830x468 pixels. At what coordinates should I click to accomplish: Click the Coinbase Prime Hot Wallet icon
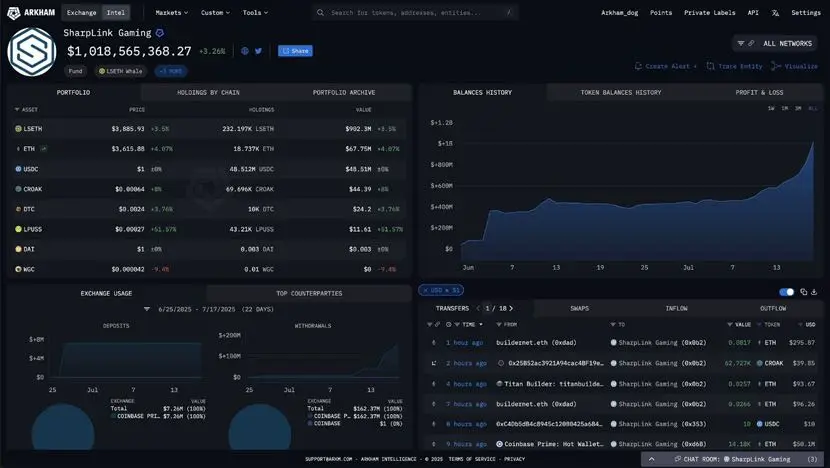click(499, 444)
